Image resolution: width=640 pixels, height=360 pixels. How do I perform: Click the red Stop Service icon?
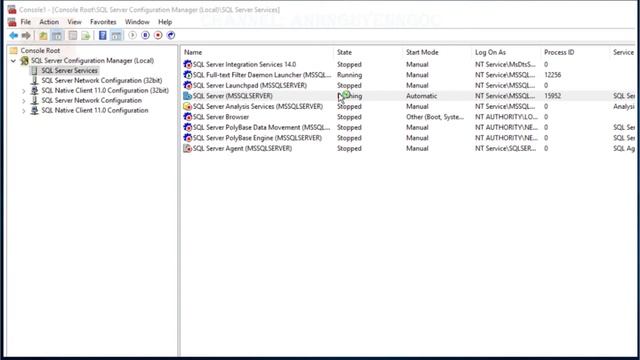(158, 36)
